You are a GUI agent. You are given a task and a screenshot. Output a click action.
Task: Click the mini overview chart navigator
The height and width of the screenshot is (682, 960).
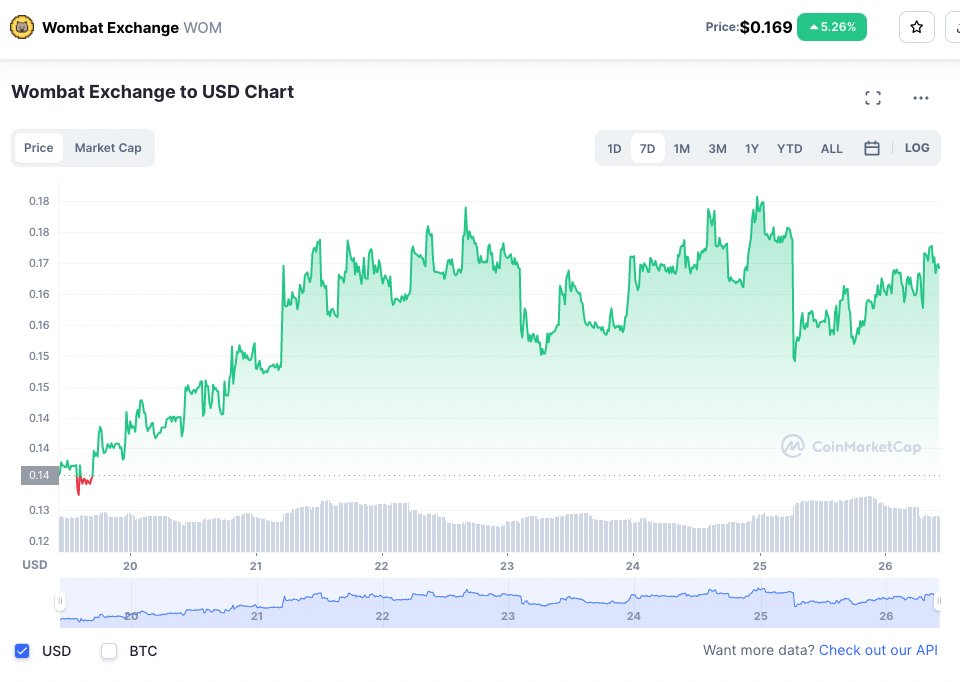pos(500,603)
